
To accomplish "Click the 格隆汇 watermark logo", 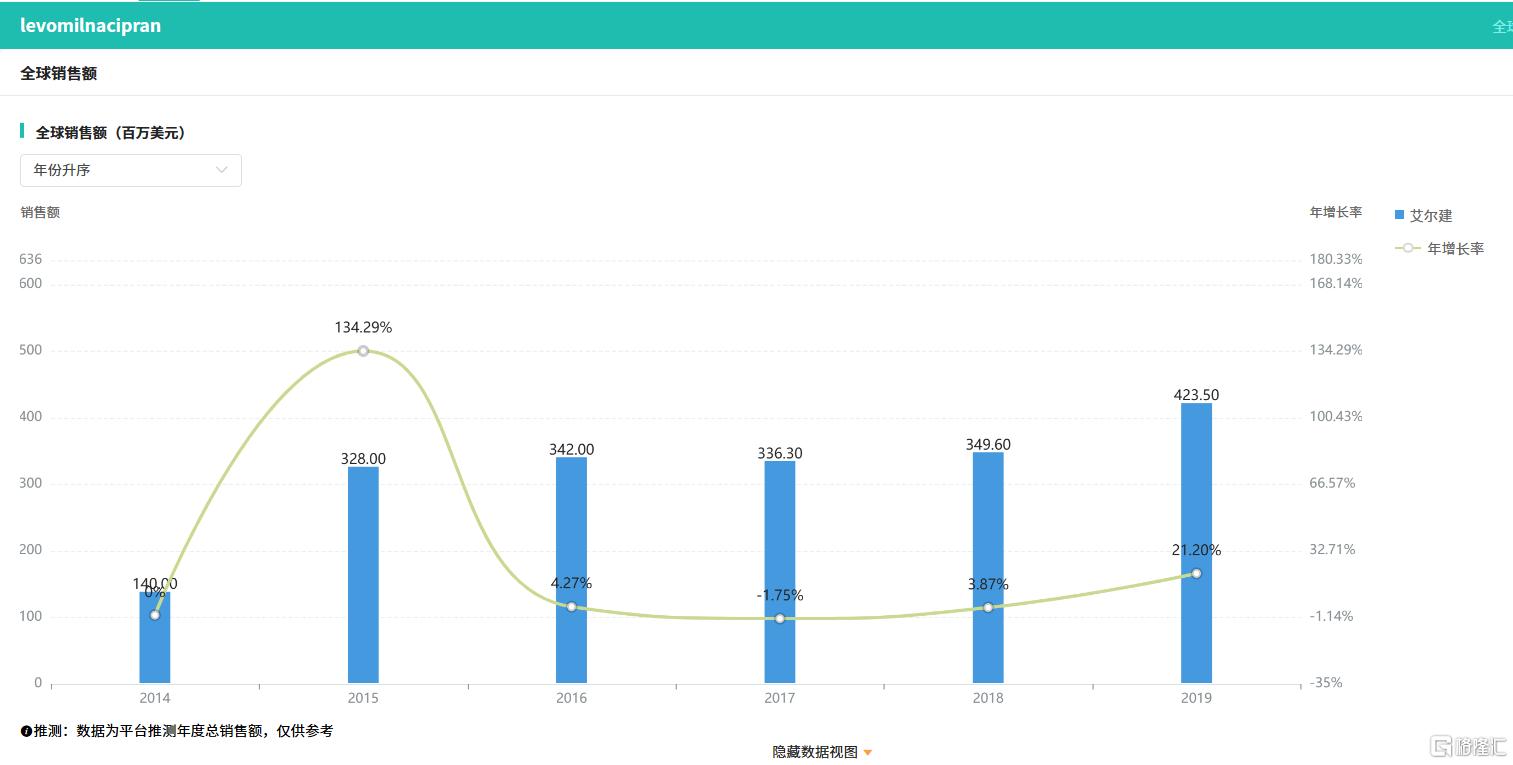I will (x=1468, y=746).
